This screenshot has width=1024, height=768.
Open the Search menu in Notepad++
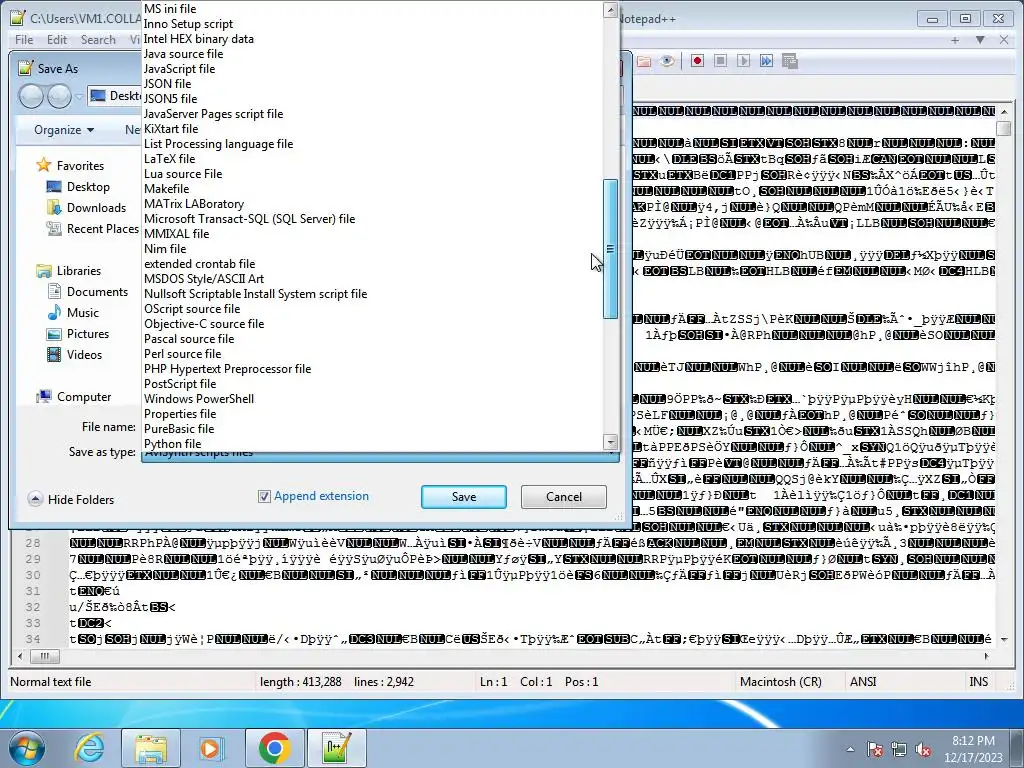pos(98,40)
